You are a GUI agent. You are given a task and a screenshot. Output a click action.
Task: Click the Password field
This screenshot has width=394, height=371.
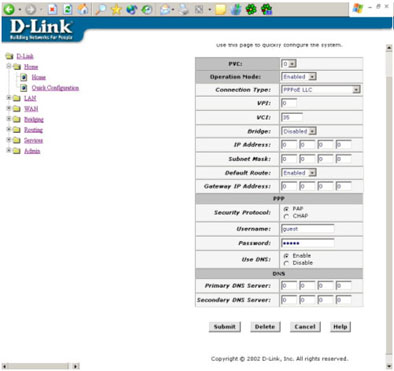click(307, 243)
